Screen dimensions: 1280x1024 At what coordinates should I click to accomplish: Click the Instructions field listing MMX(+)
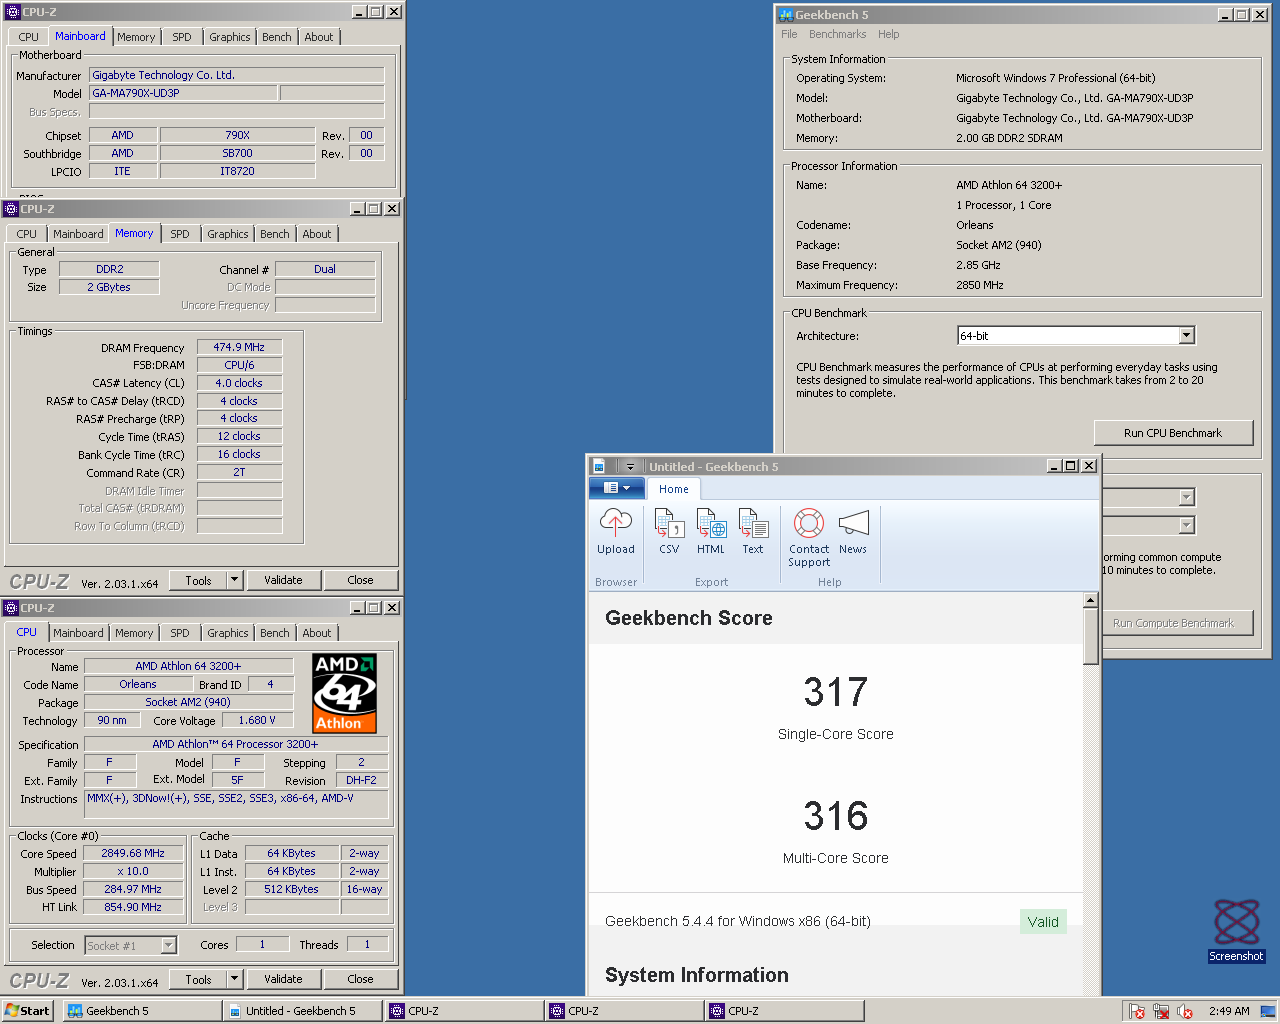tap(236, 803)
